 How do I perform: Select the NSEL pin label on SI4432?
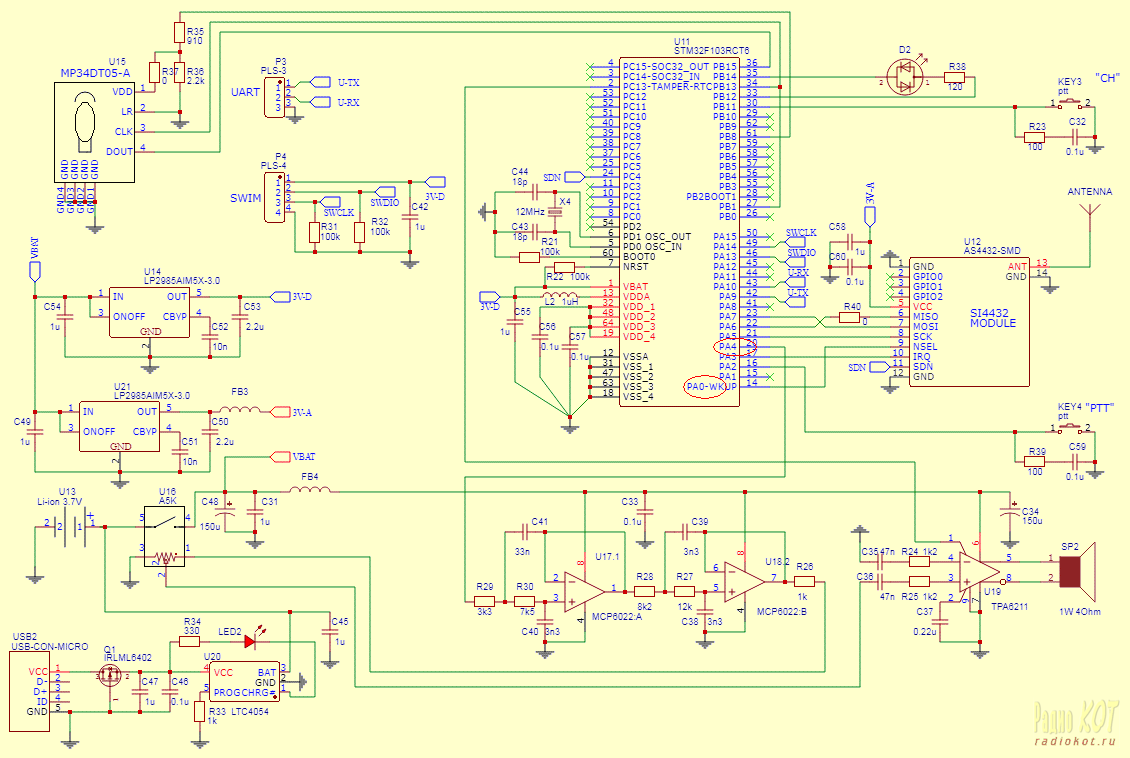925,347
